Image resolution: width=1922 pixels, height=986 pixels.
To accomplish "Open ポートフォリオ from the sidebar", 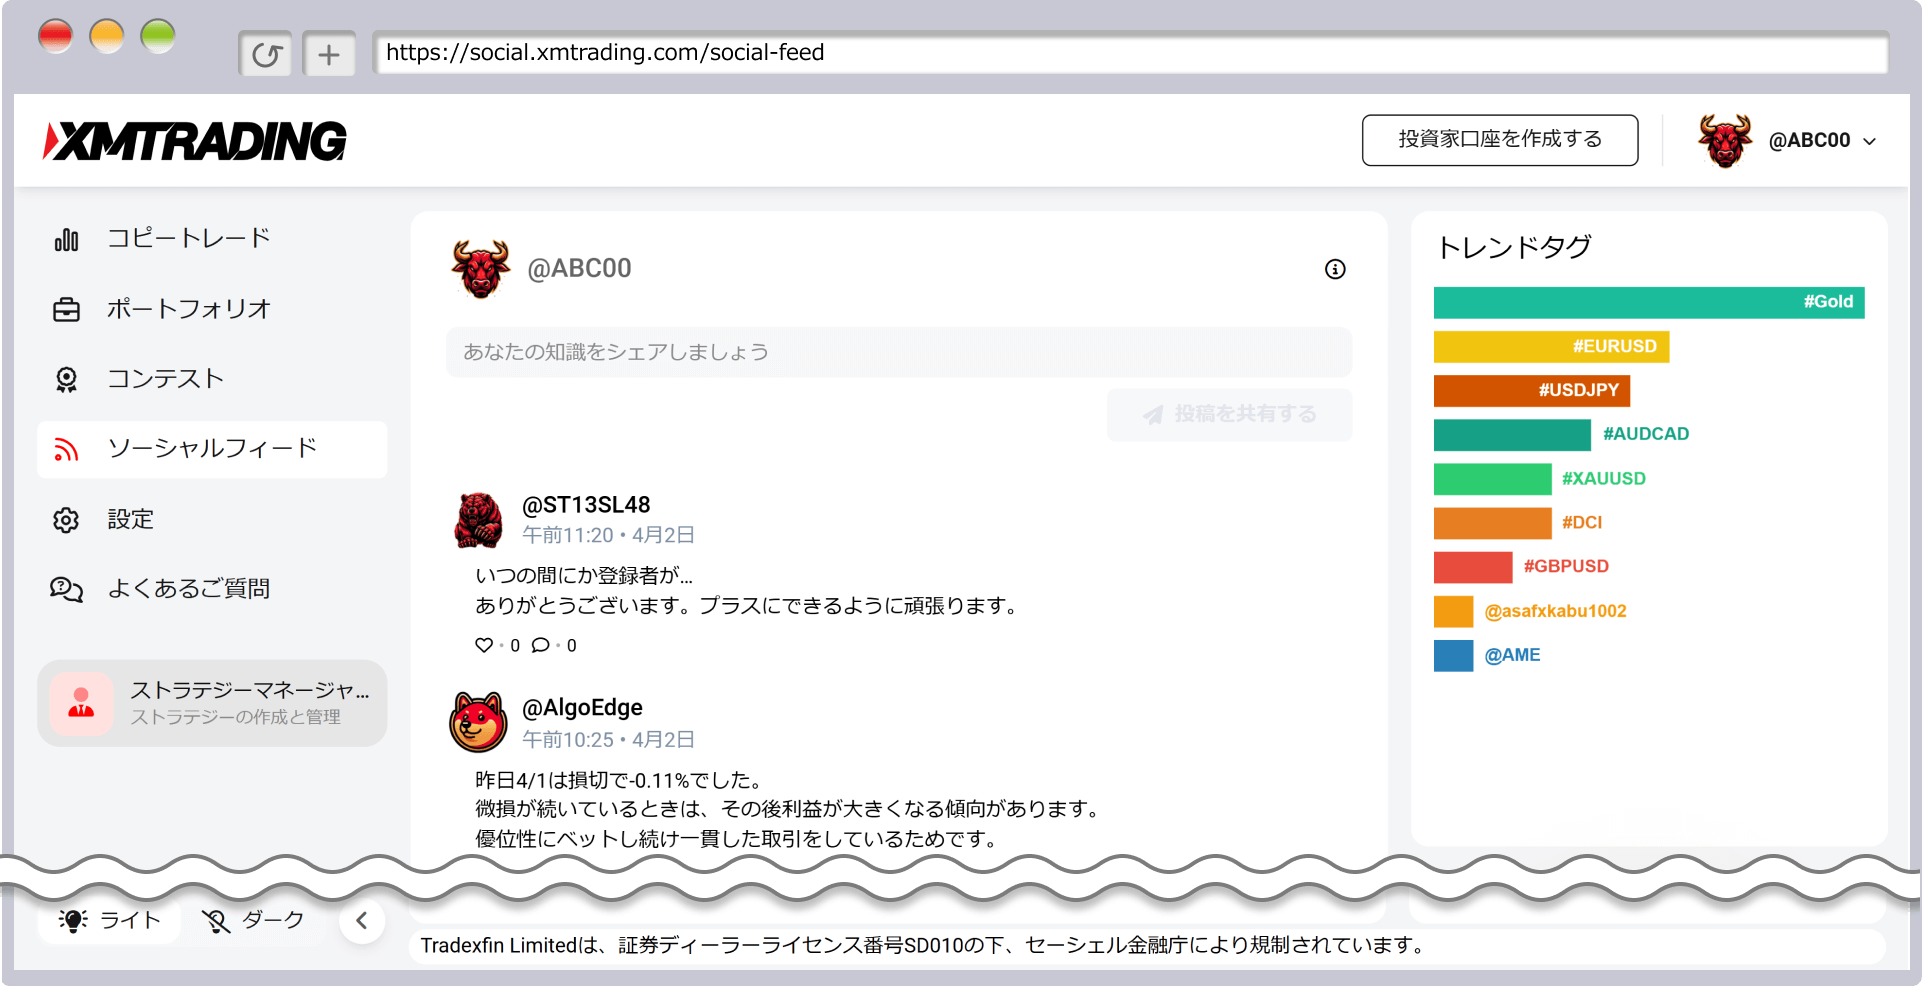I will tap(188, 309).
